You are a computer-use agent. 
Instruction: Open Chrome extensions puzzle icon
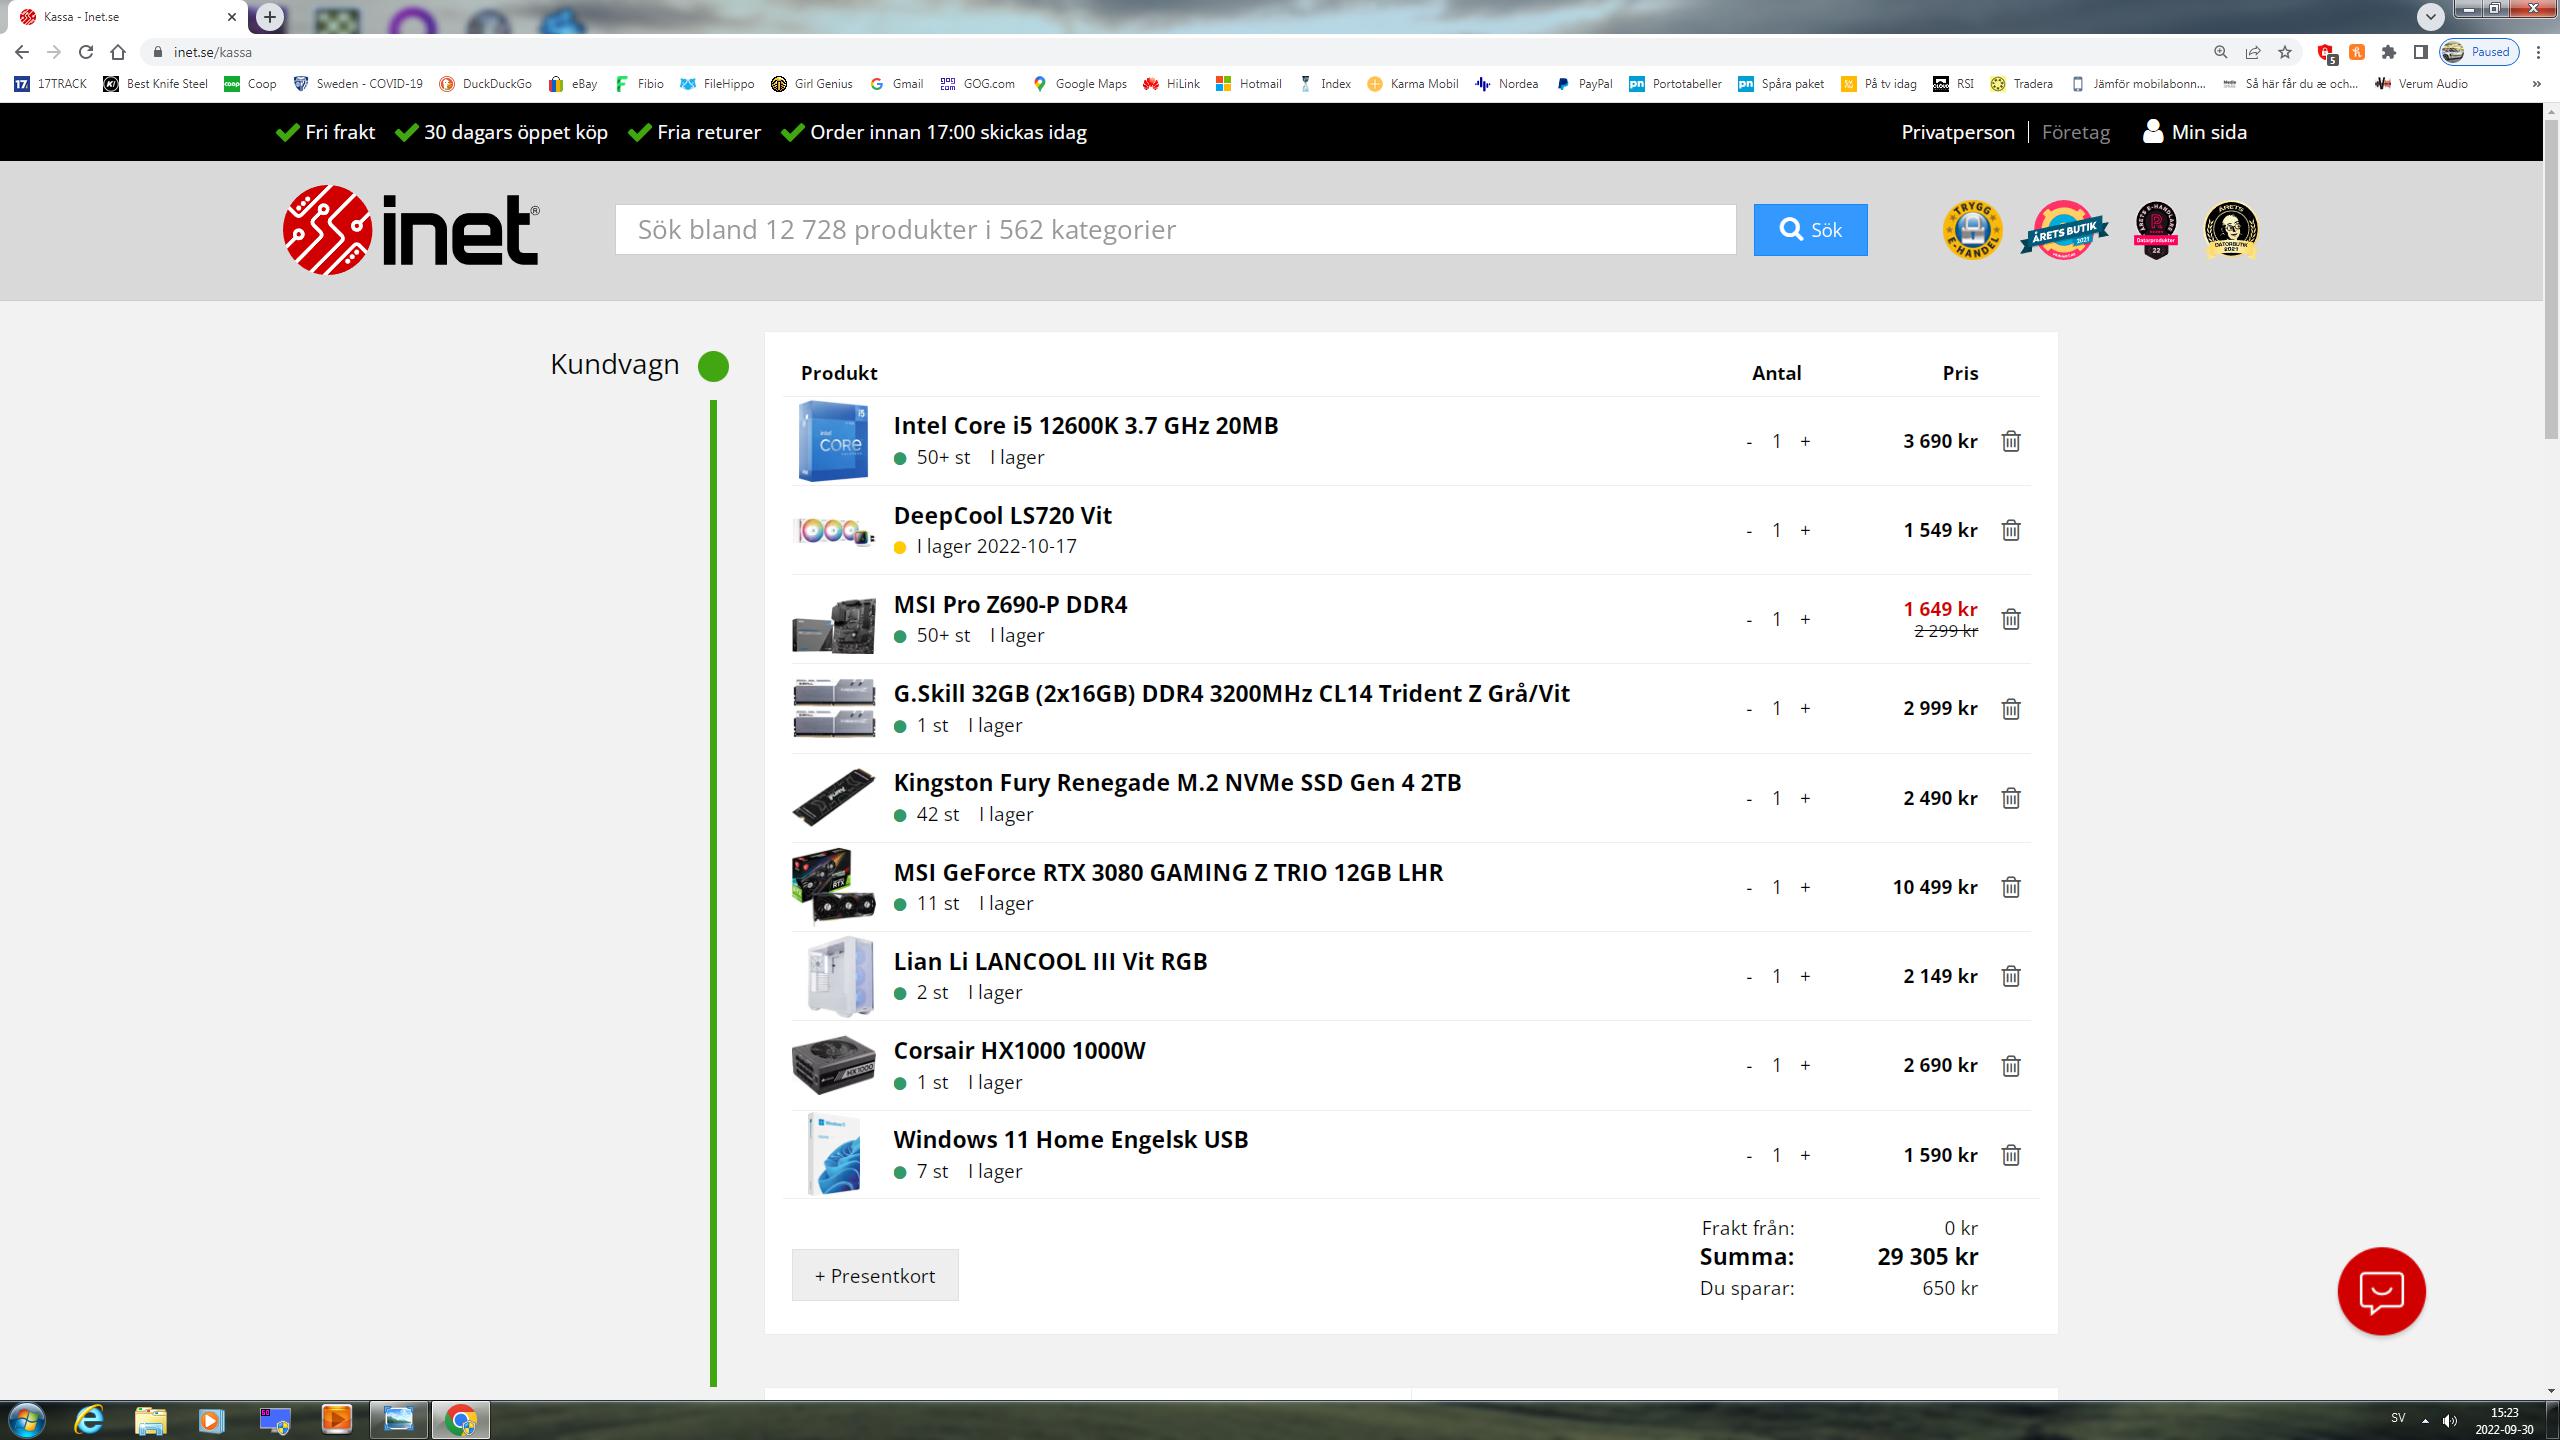2389,52
